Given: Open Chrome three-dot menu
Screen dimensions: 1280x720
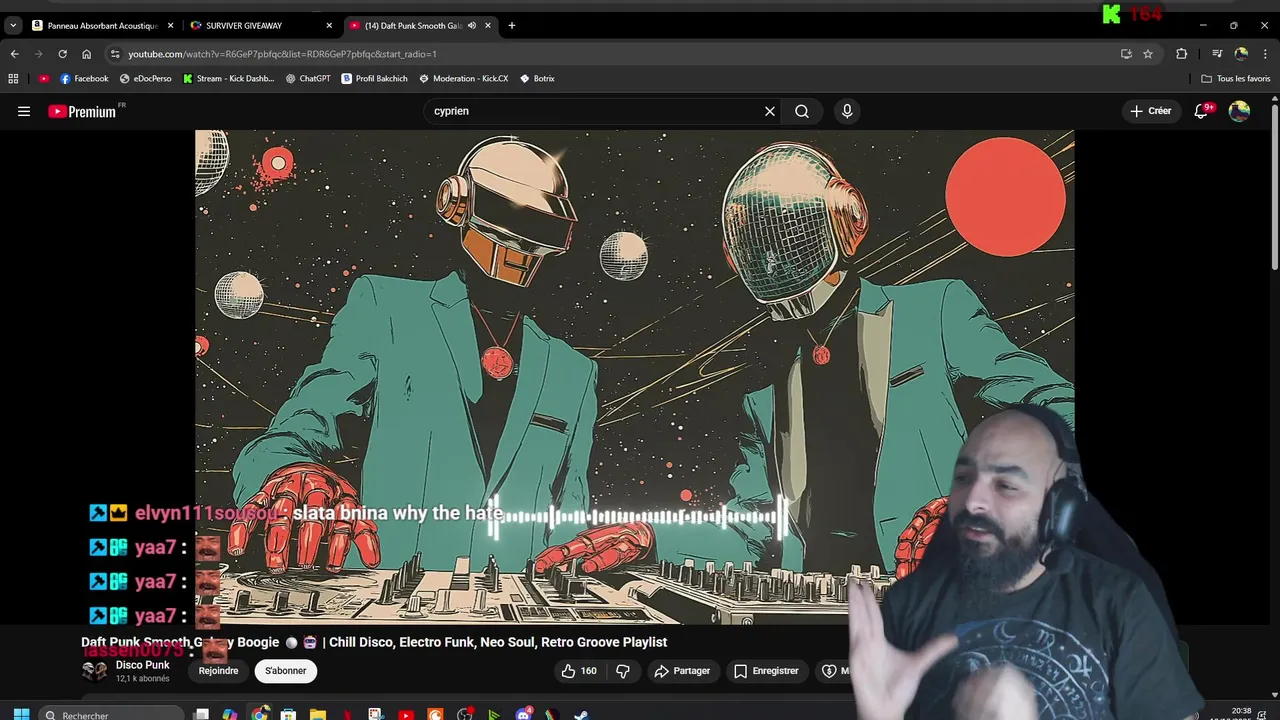Looking at the screenshot, I should 1265,54.
